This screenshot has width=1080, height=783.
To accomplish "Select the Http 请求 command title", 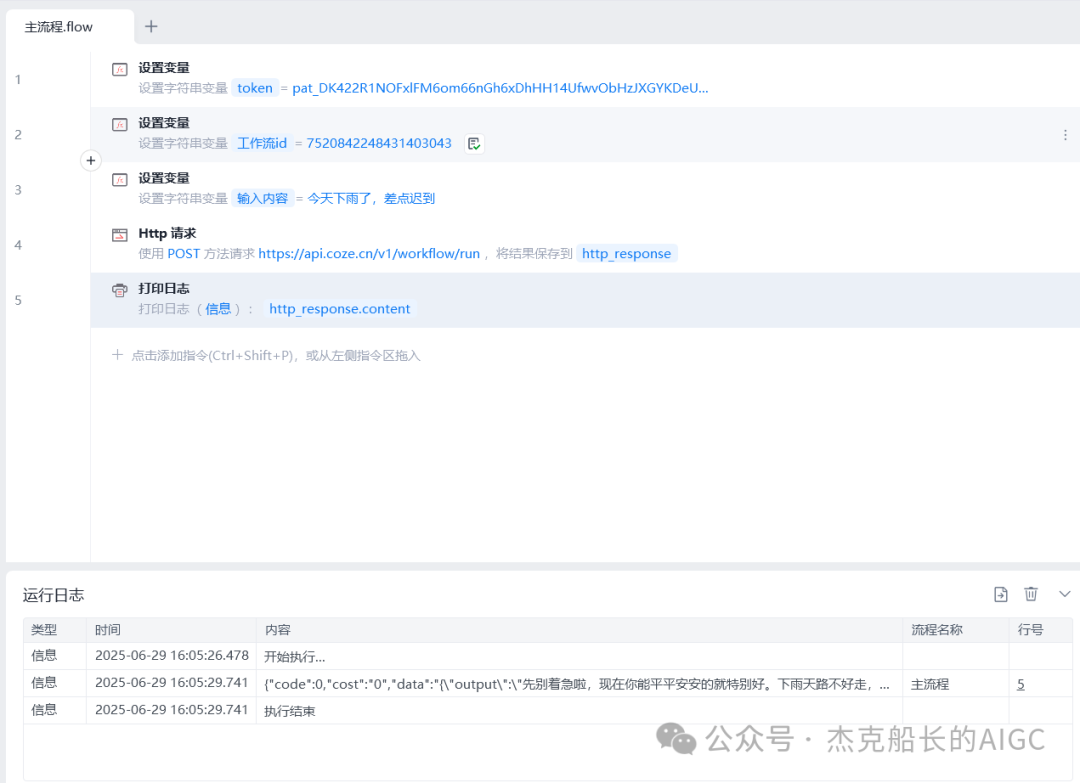I will [167, 233].
